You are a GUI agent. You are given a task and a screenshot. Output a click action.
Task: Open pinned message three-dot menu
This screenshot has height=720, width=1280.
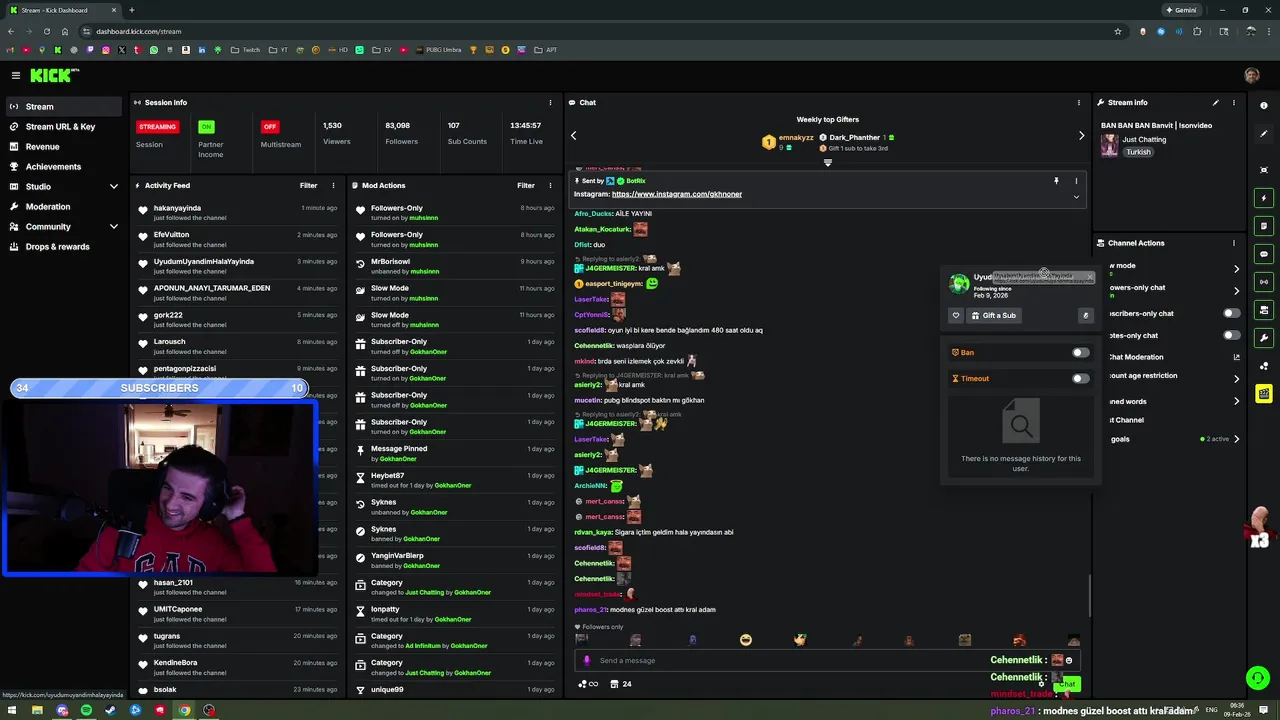point(1076,181)
